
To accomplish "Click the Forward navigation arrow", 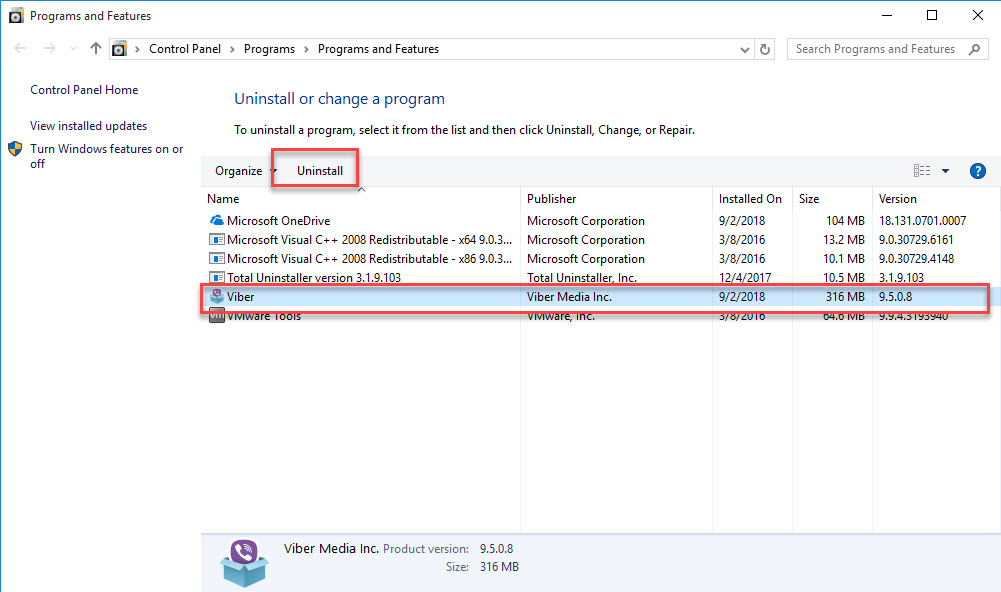I will (49, 49).
